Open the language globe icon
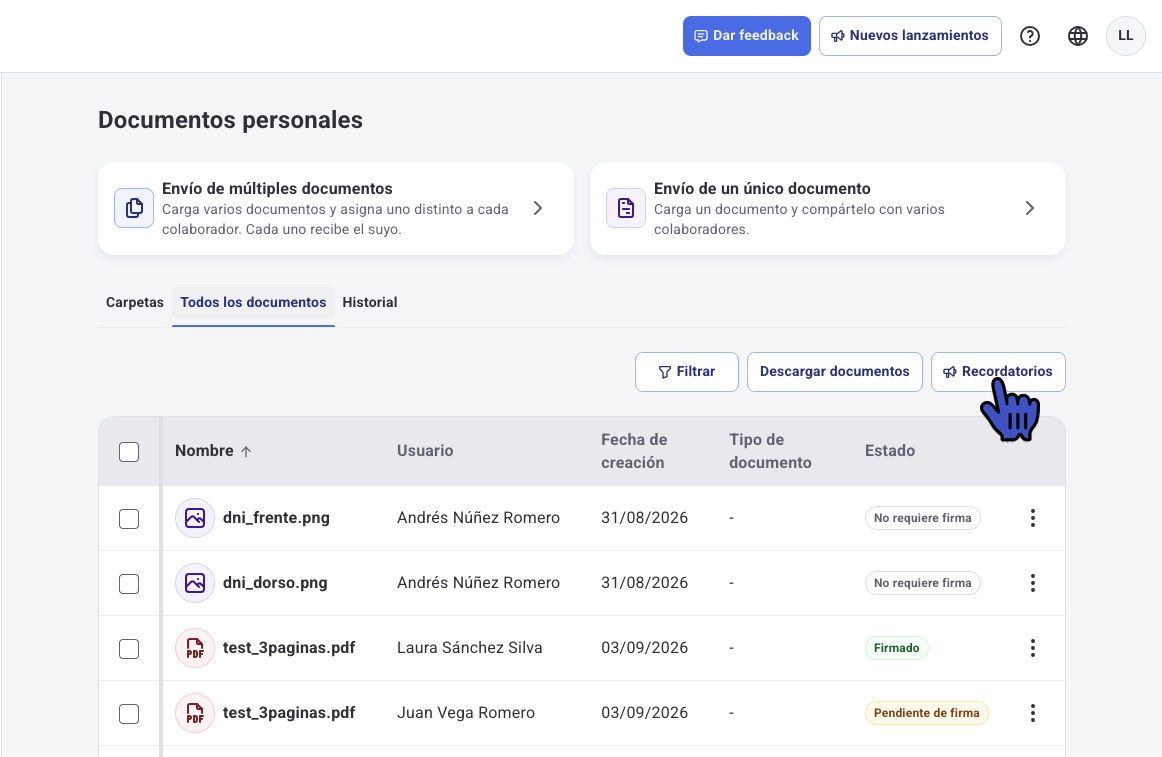The width and height of the screenshot is (1162, 757). [x=1078, y=36]
